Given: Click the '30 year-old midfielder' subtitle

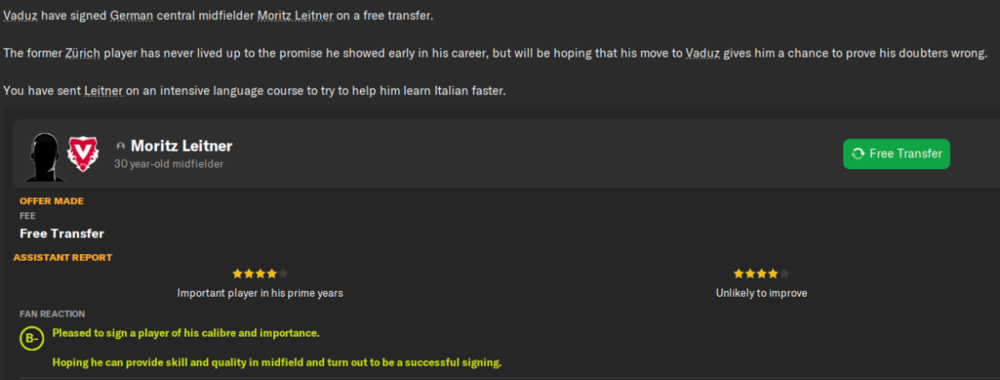Looking at the screenshot, I should click(168, 164).
